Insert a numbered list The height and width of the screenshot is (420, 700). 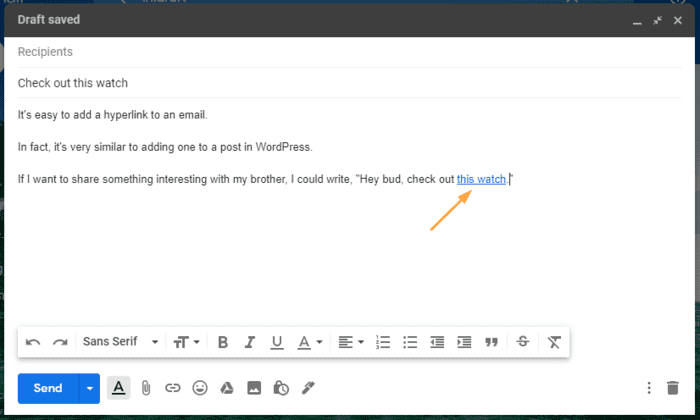(x=383, y=342)
